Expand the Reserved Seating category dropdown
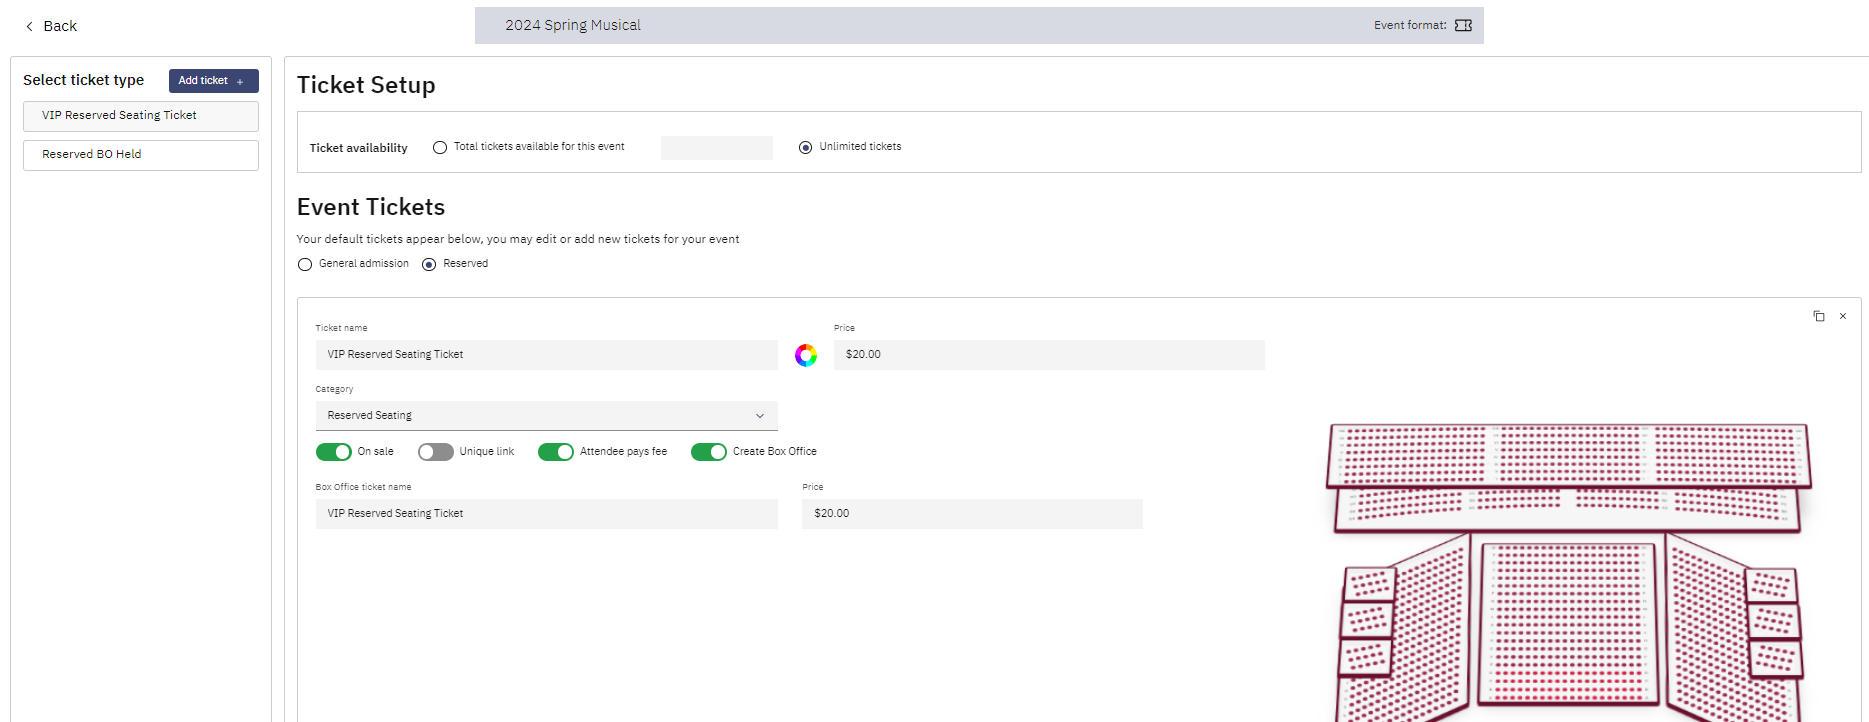 click(x=546, y=416)
